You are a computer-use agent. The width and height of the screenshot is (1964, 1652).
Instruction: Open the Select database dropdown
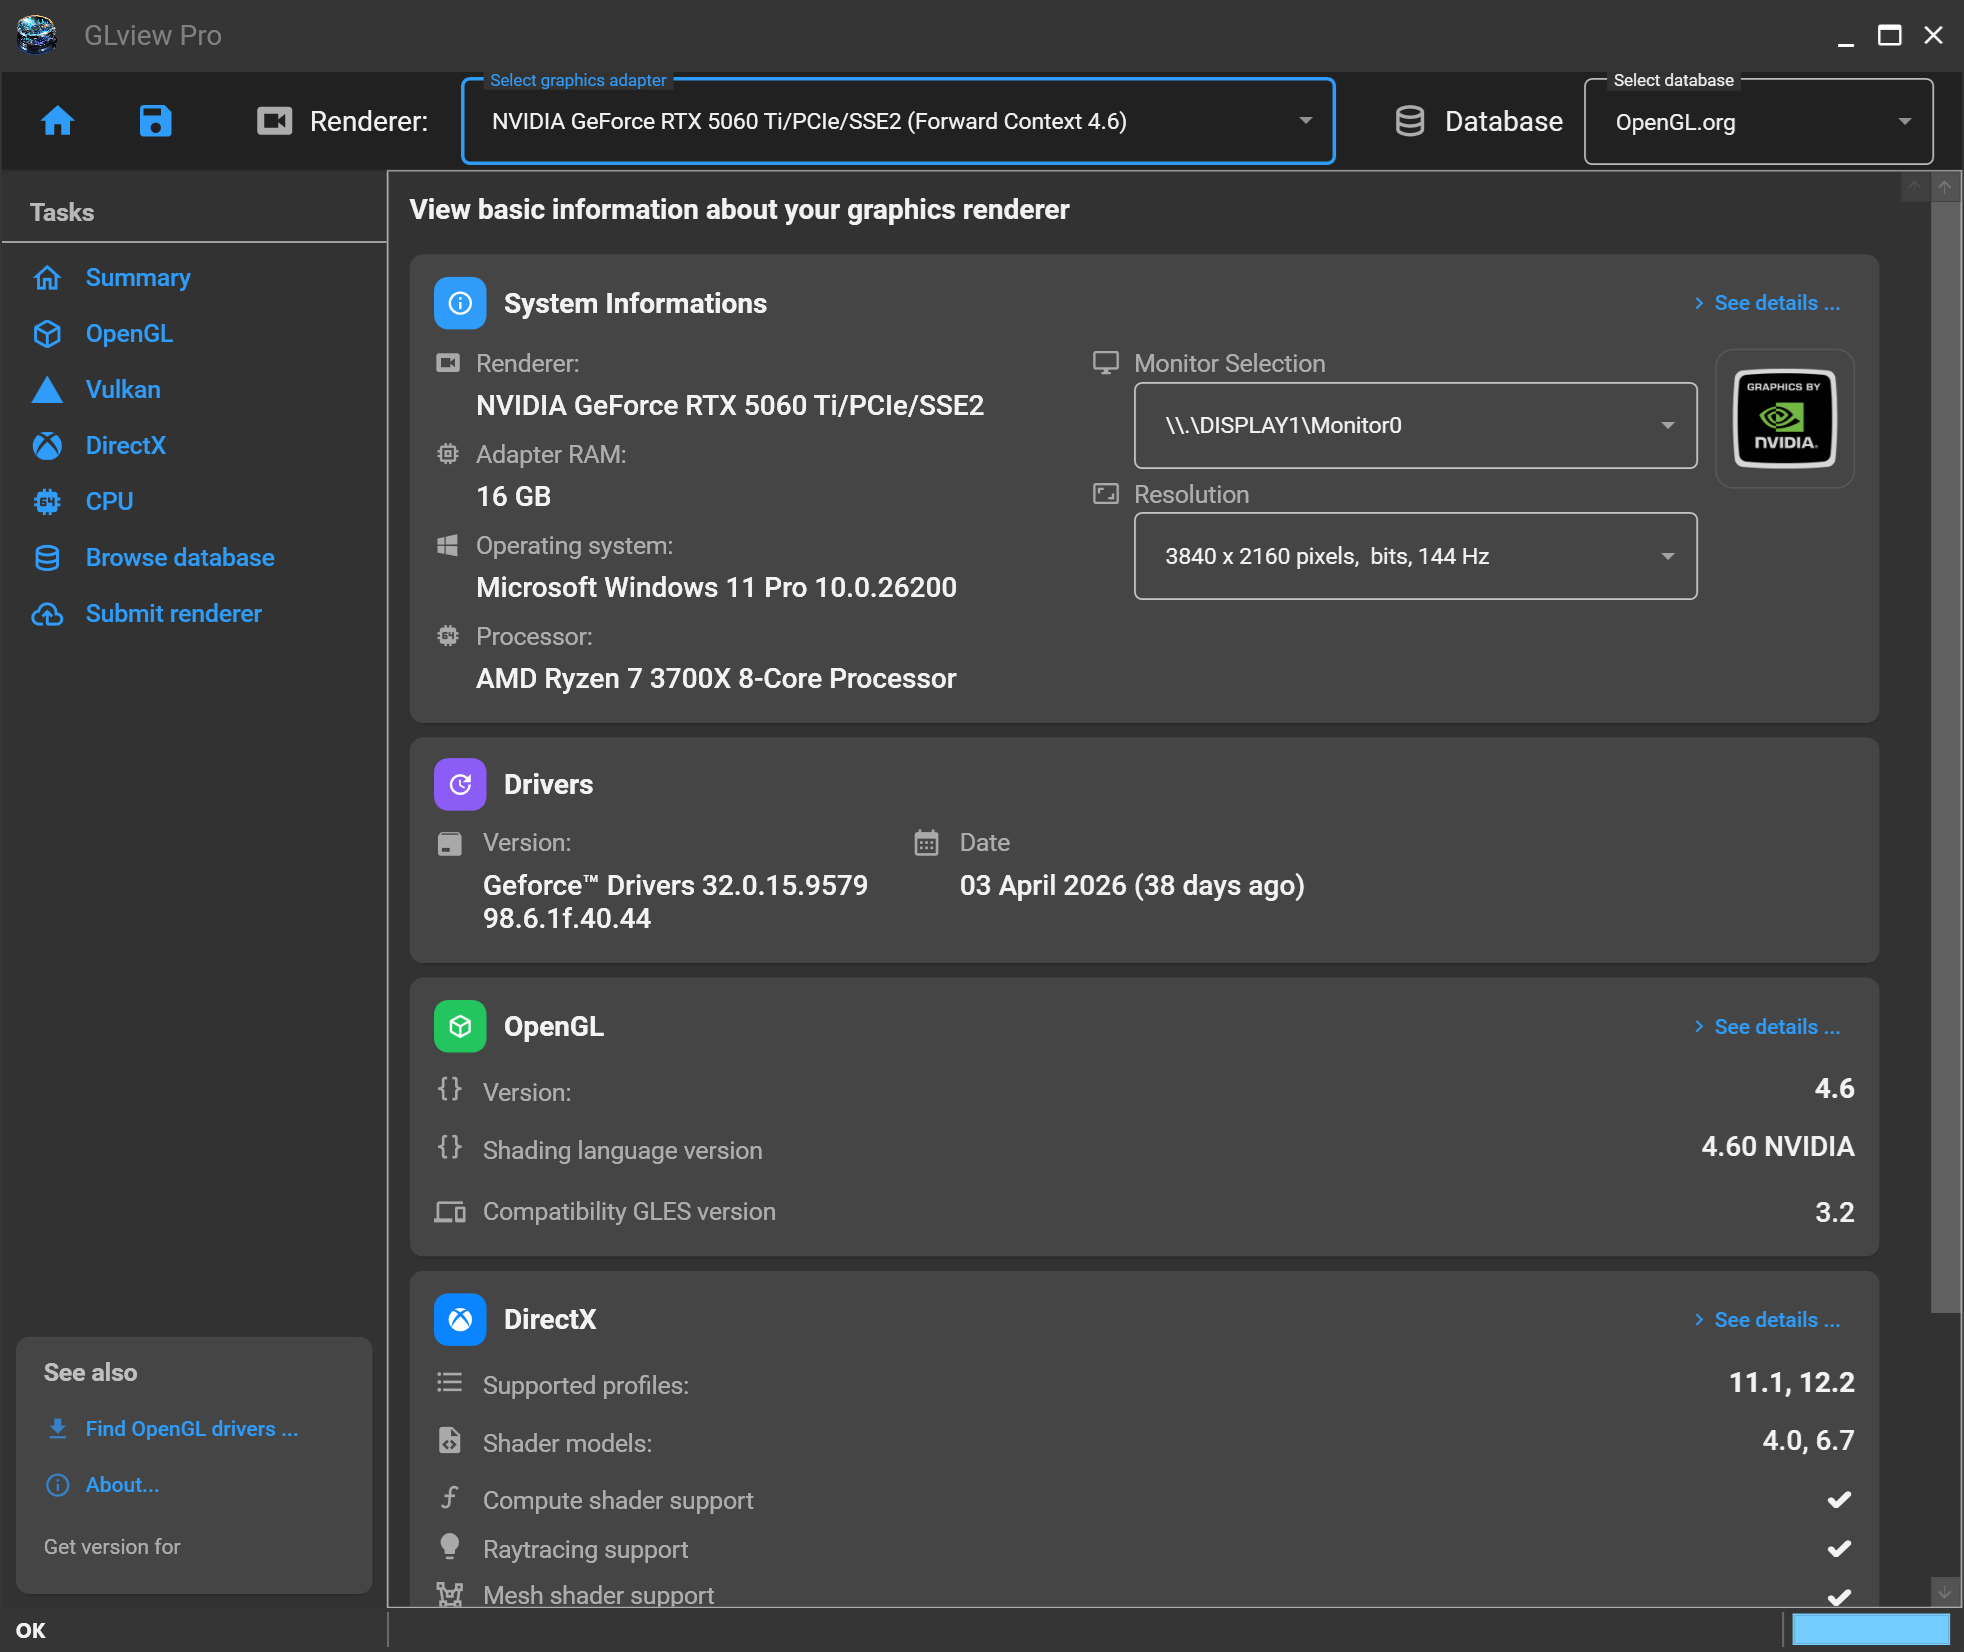click(1758, 122)
